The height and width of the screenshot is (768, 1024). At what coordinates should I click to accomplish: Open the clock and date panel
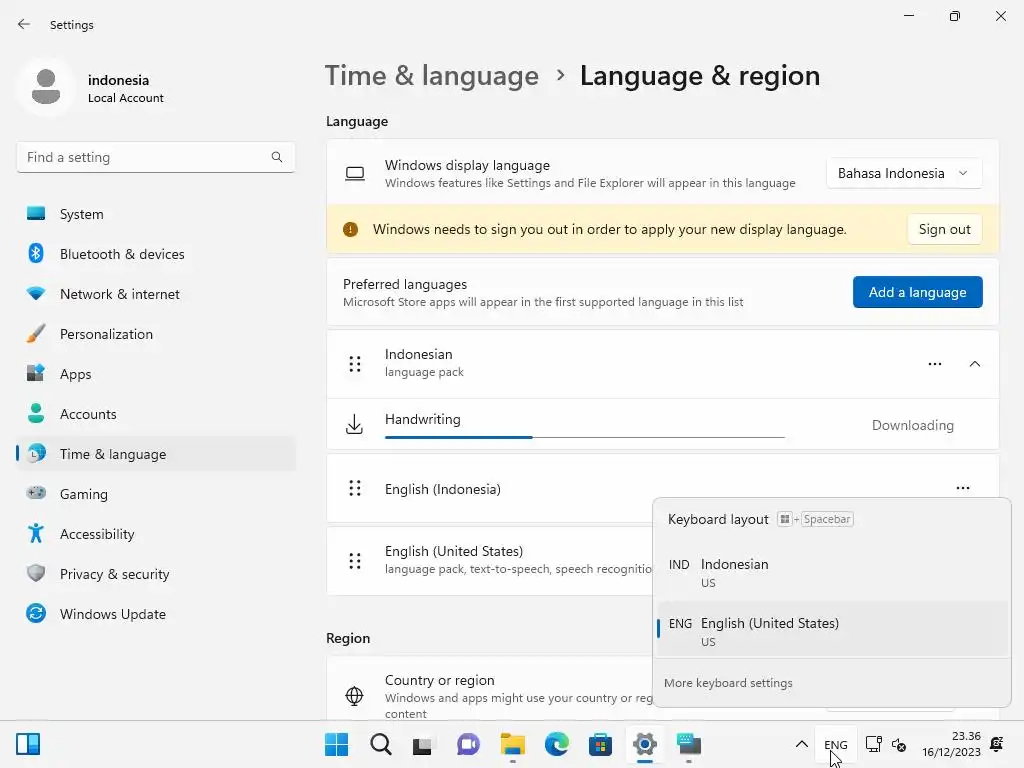[x=952, y=744]
